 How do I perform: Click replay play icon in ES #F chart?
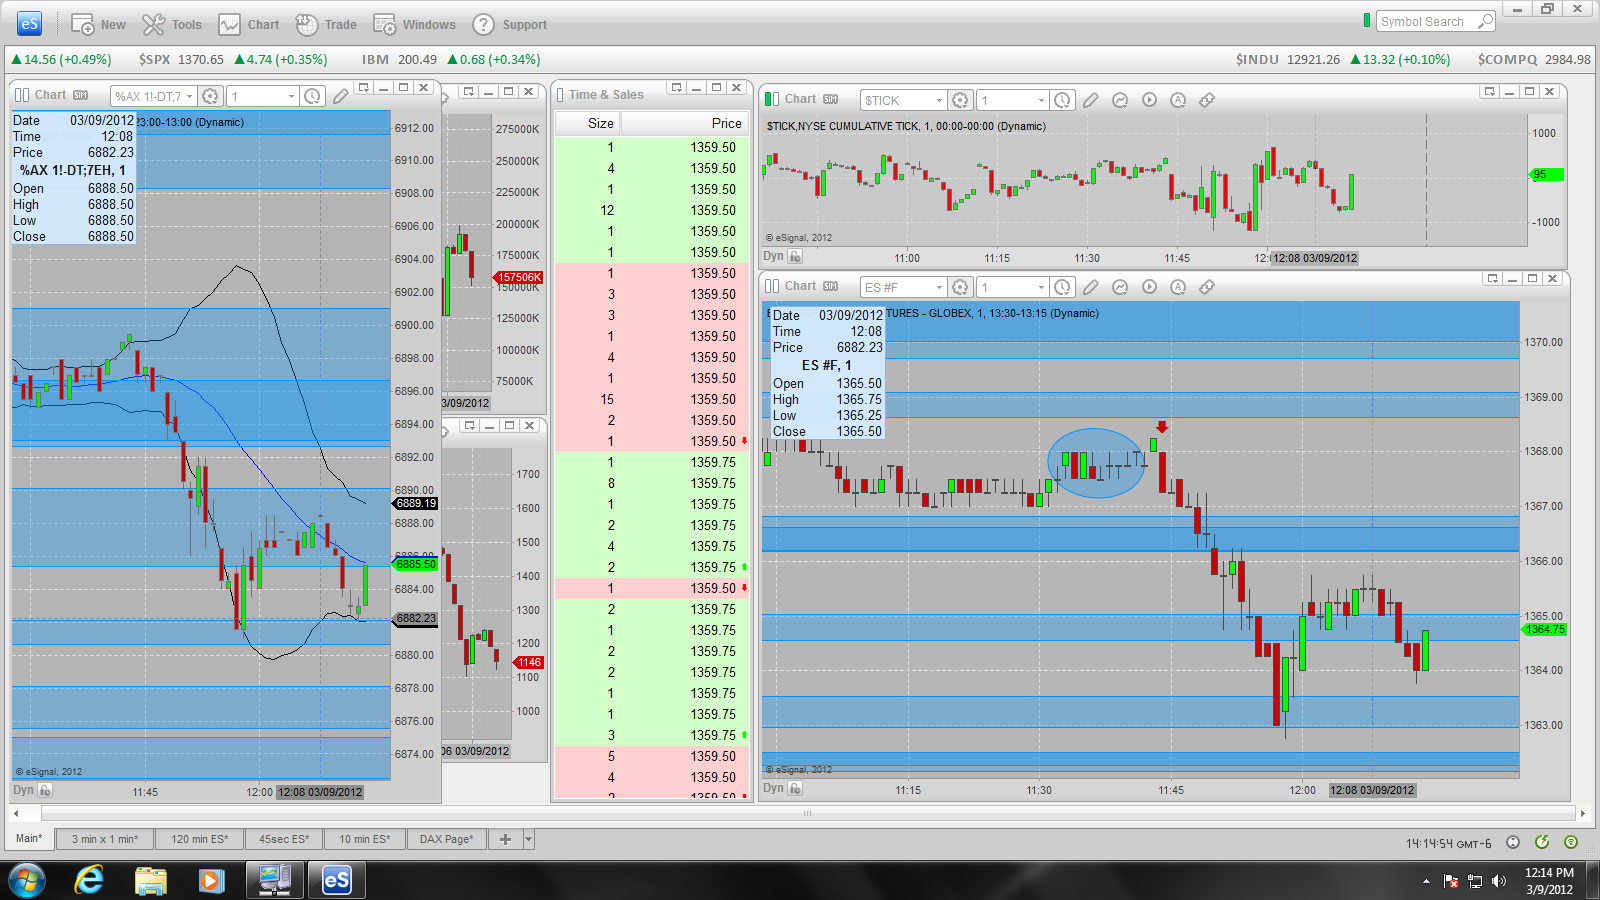(x=1149, y=287)
